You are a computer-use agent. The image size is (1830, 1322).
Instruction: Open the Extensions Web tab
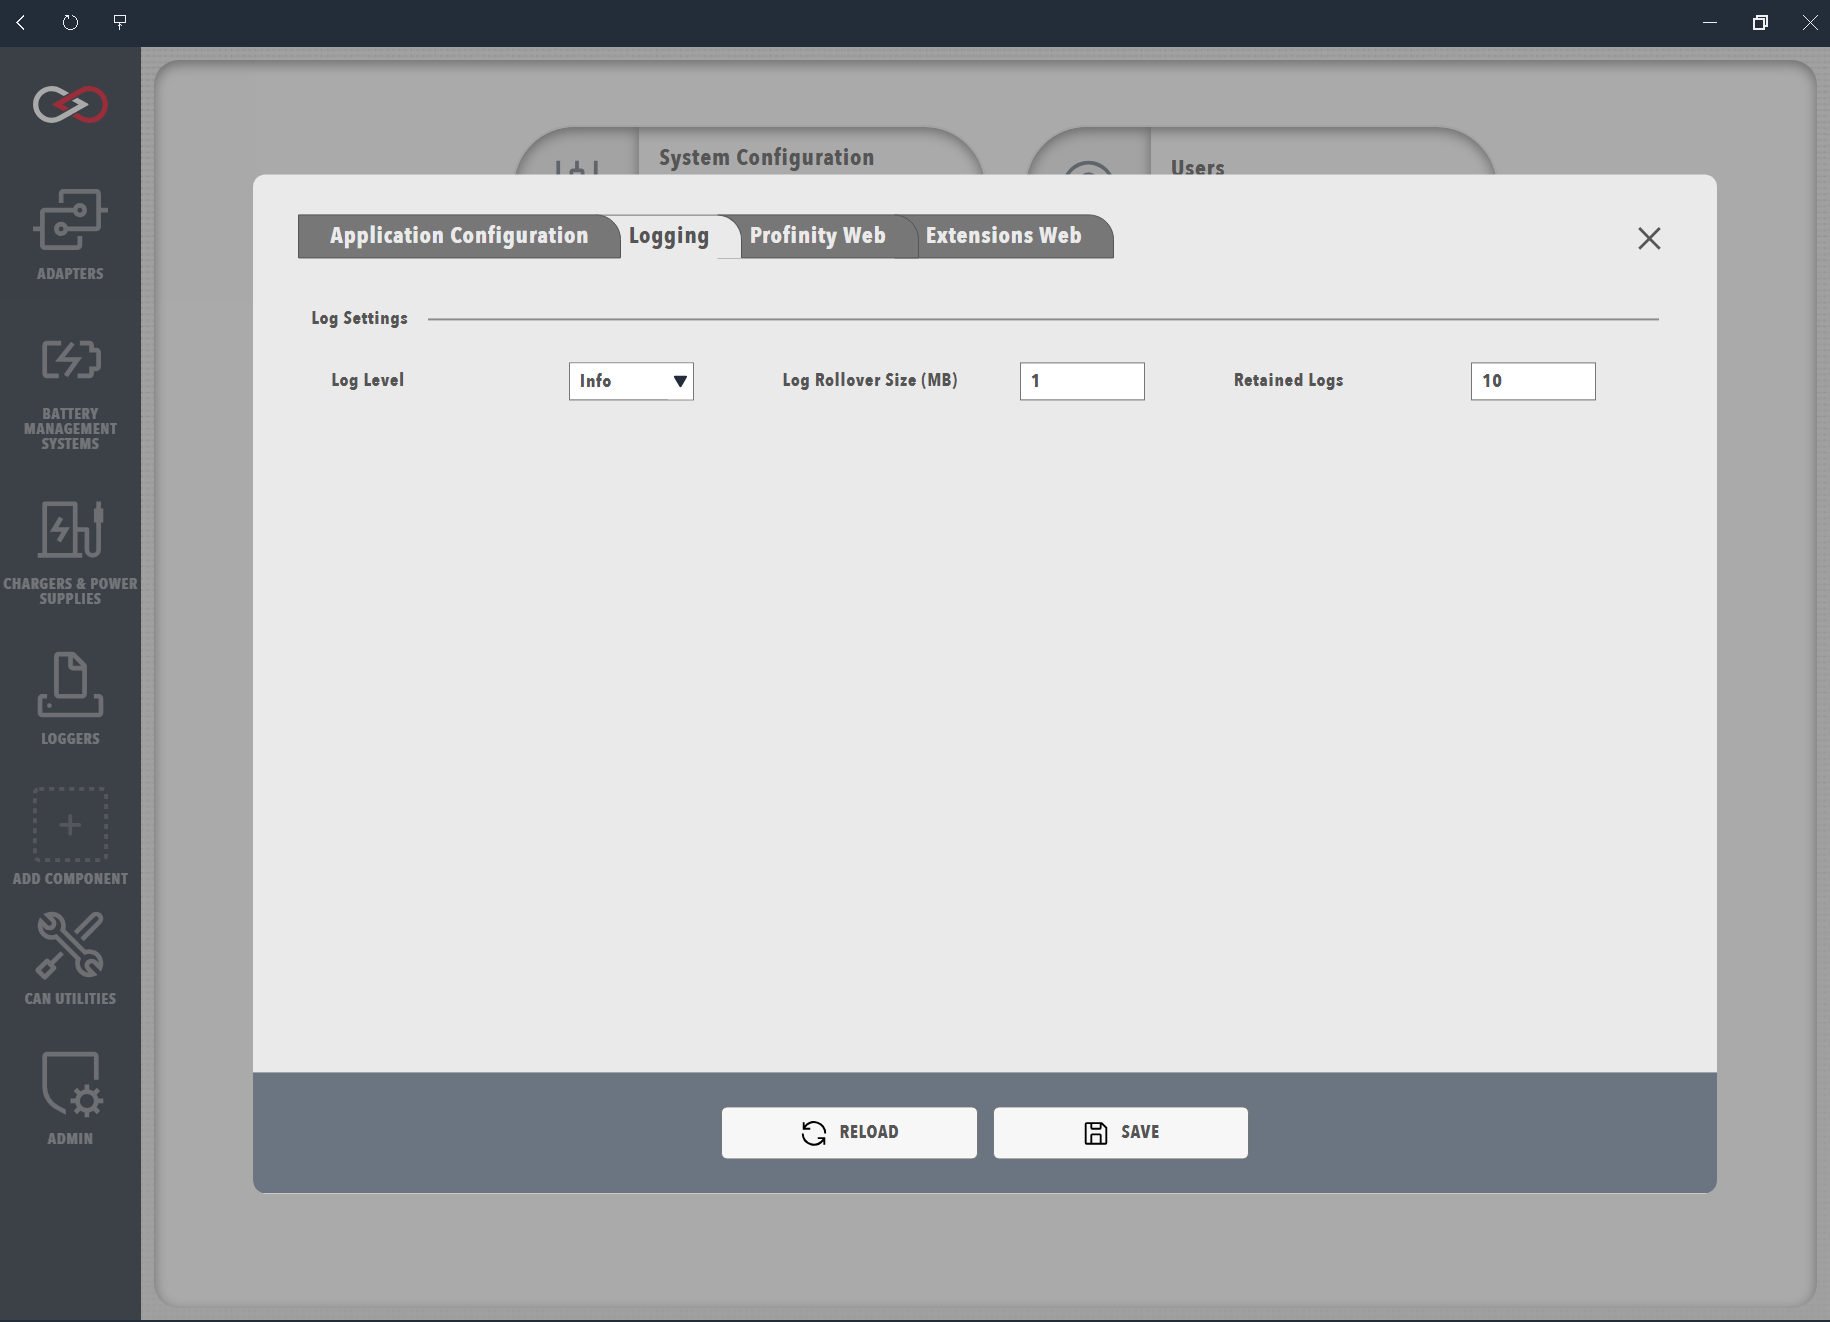(1004, 236)
